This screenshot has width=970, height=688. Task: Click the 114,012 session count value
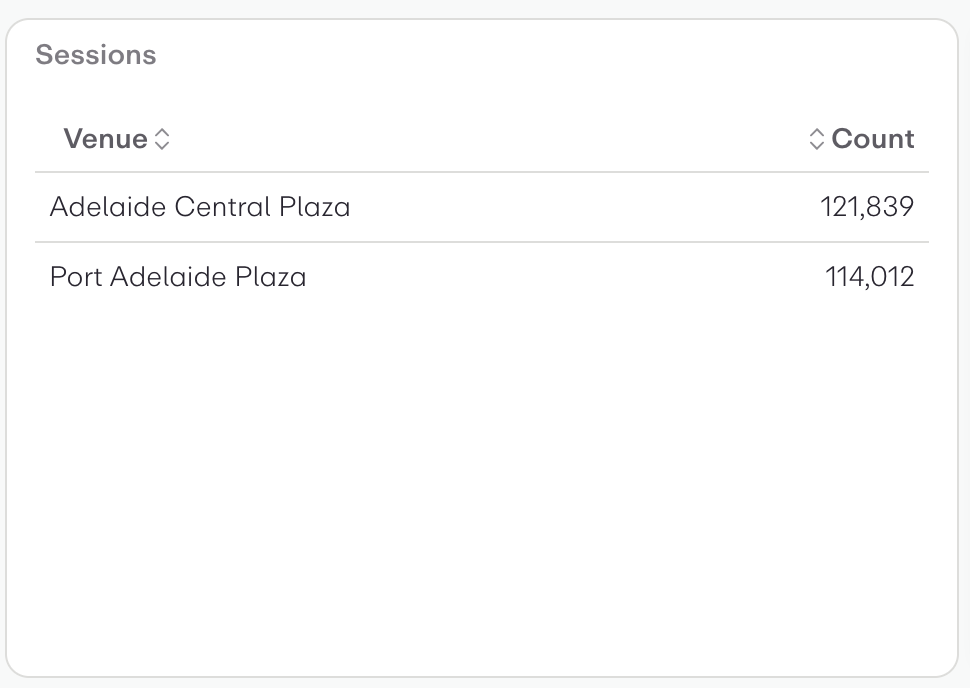click(870, 276)
